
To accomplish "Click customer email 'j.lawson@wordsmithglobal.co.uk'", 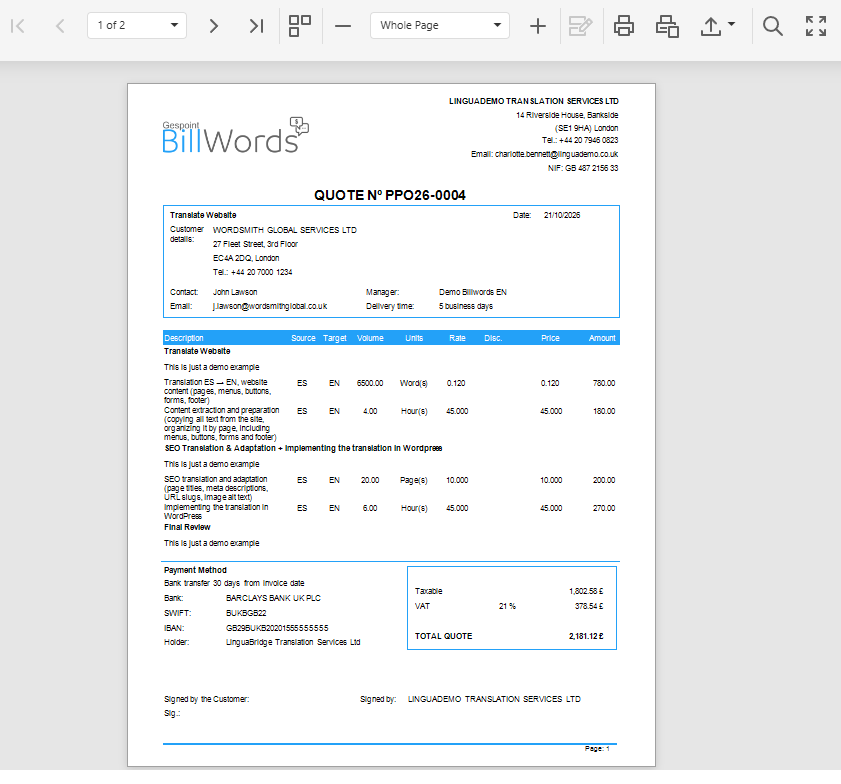I will (270, 306).
